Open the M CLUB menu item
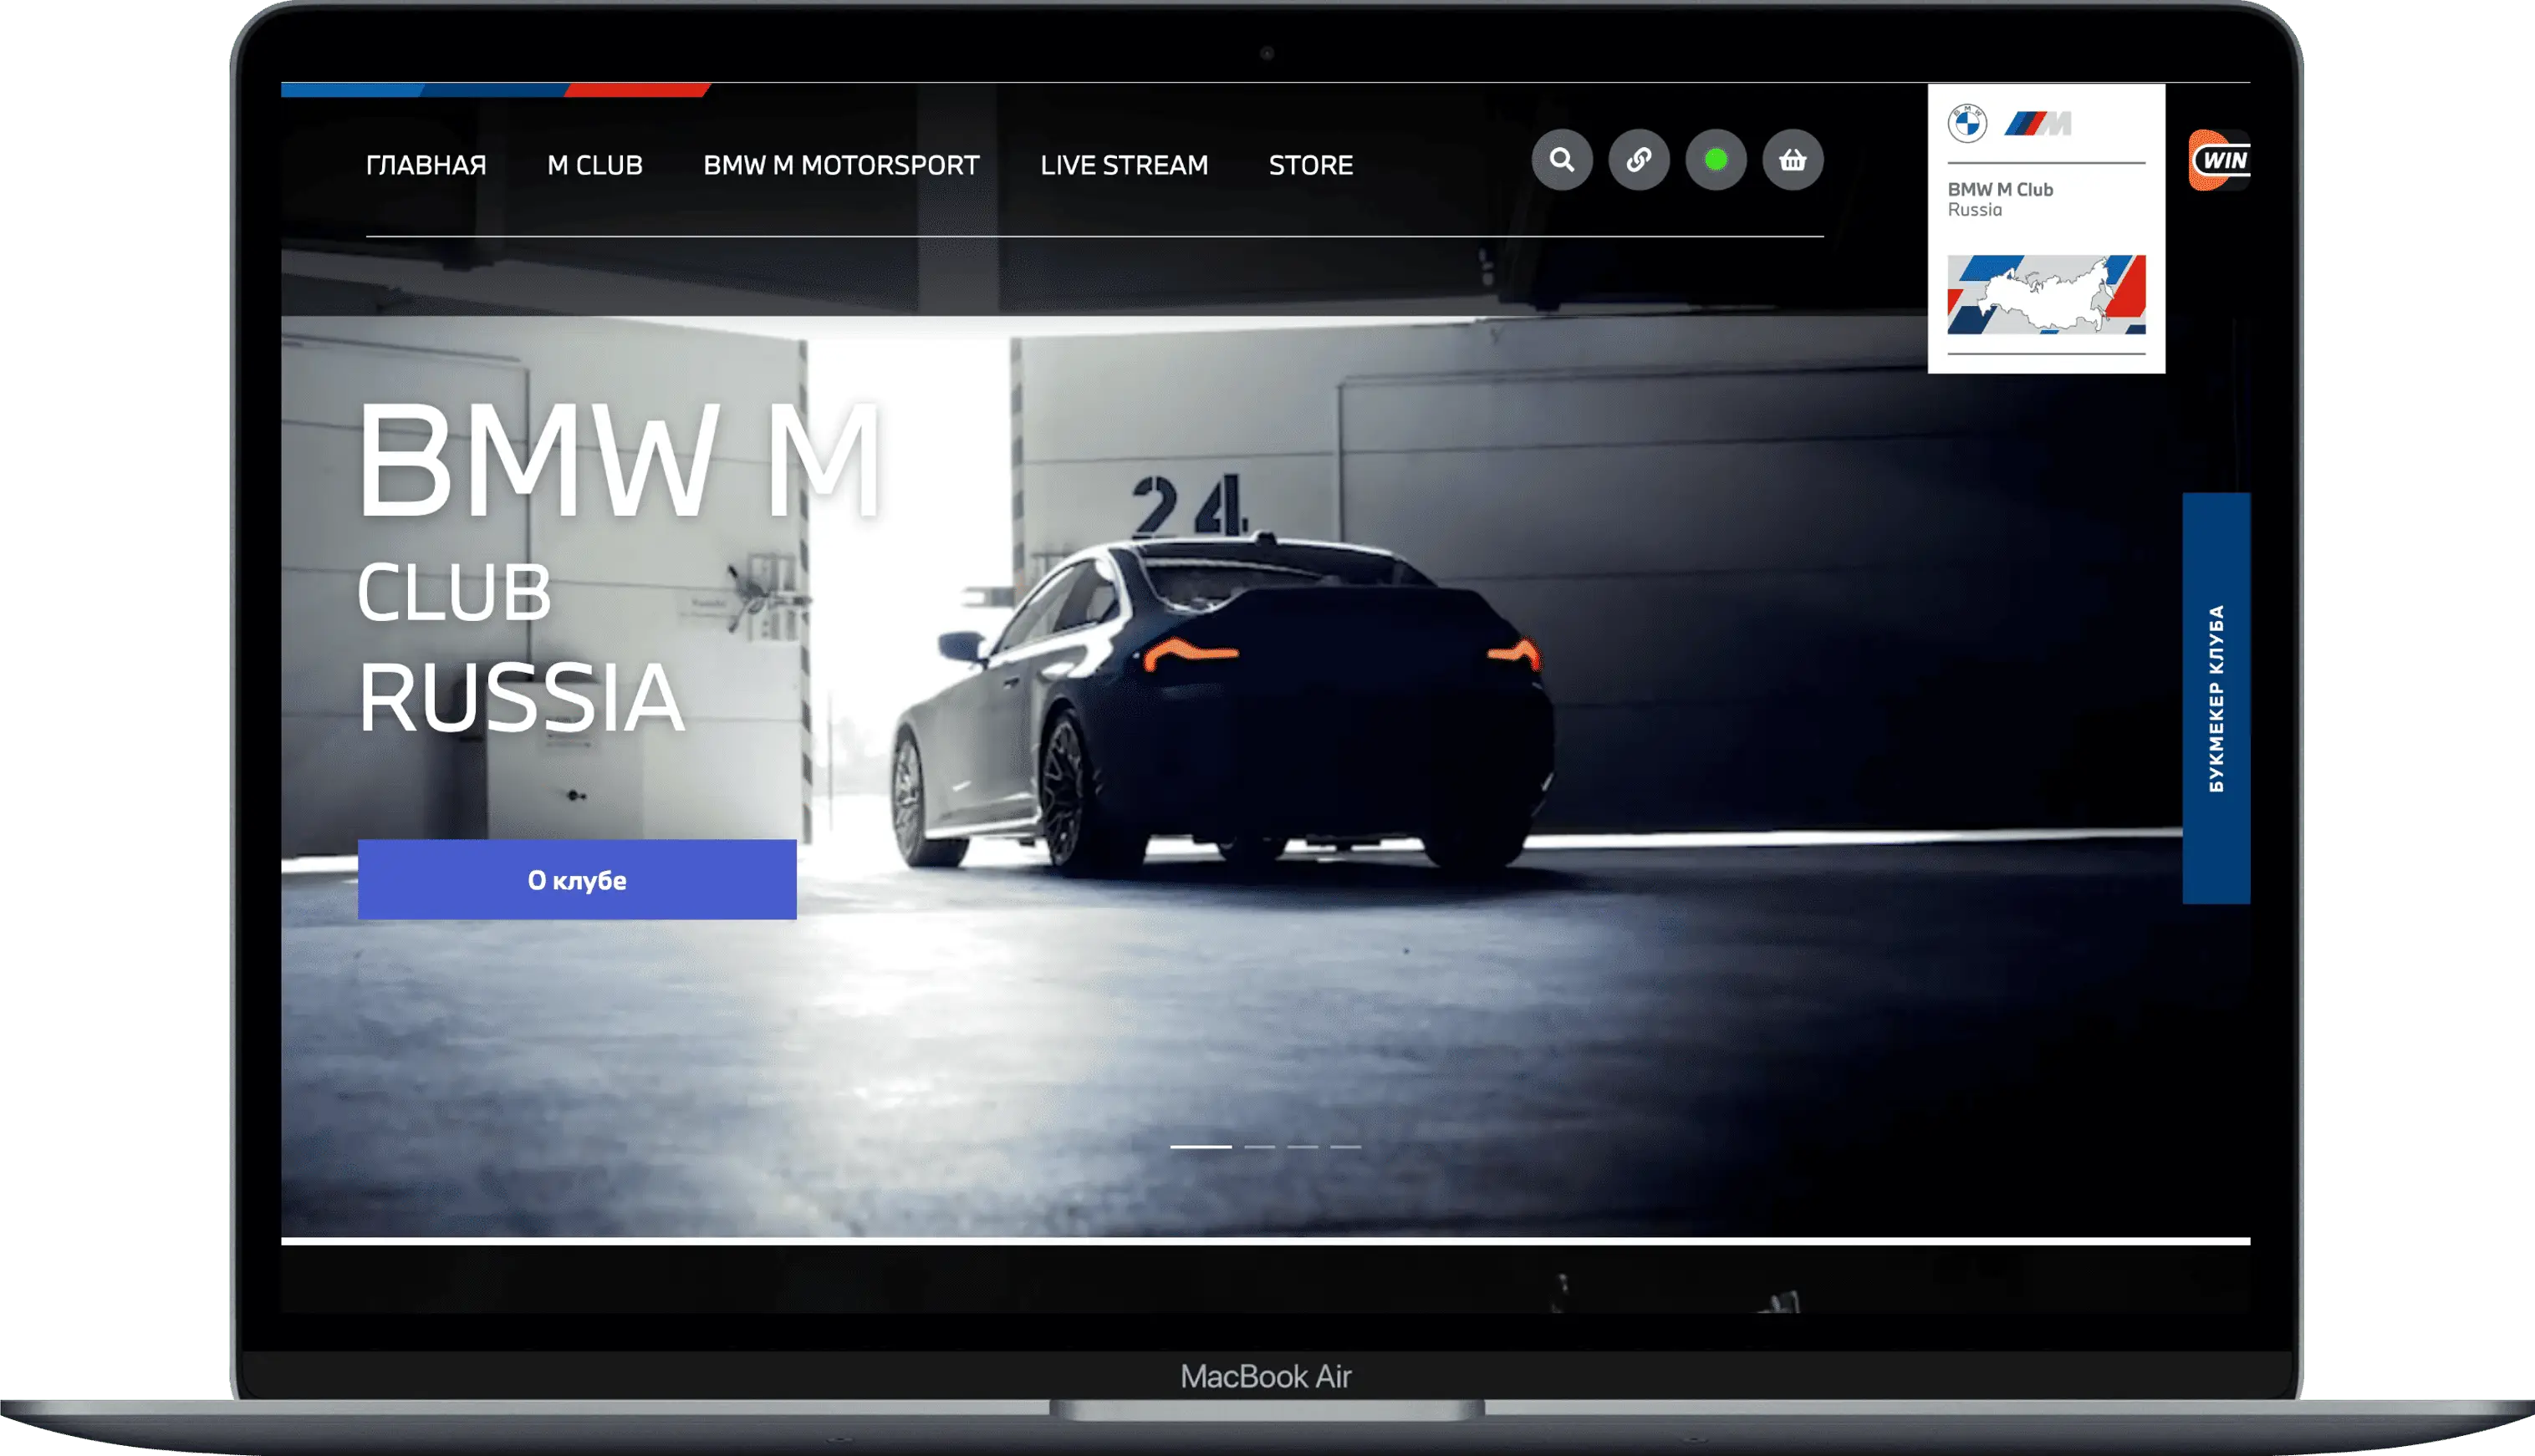The width and height of the screenshot is (2535, 1456). click(595, 165)
